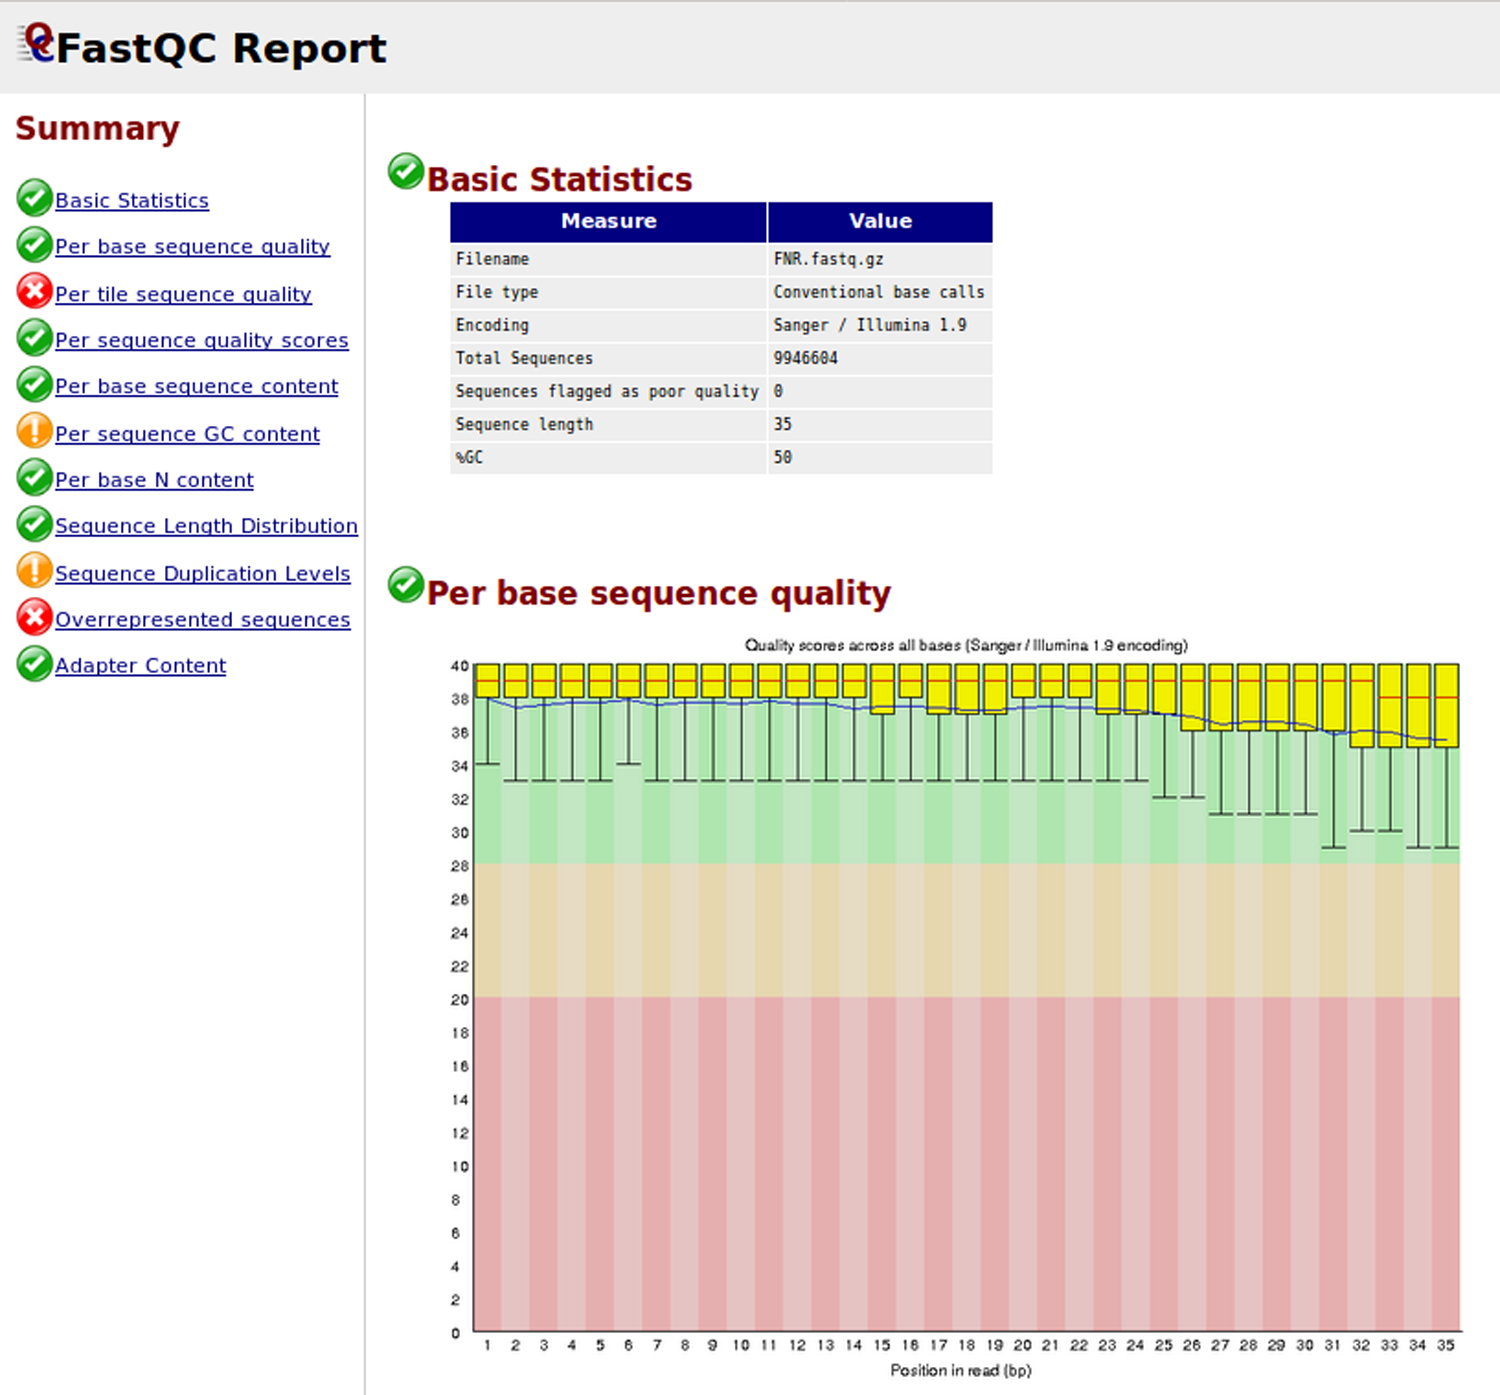Click green pass icon beside Sequence Length Distribution
The width and height of the screenshot is (1500, 1395).
click(34, 524)
